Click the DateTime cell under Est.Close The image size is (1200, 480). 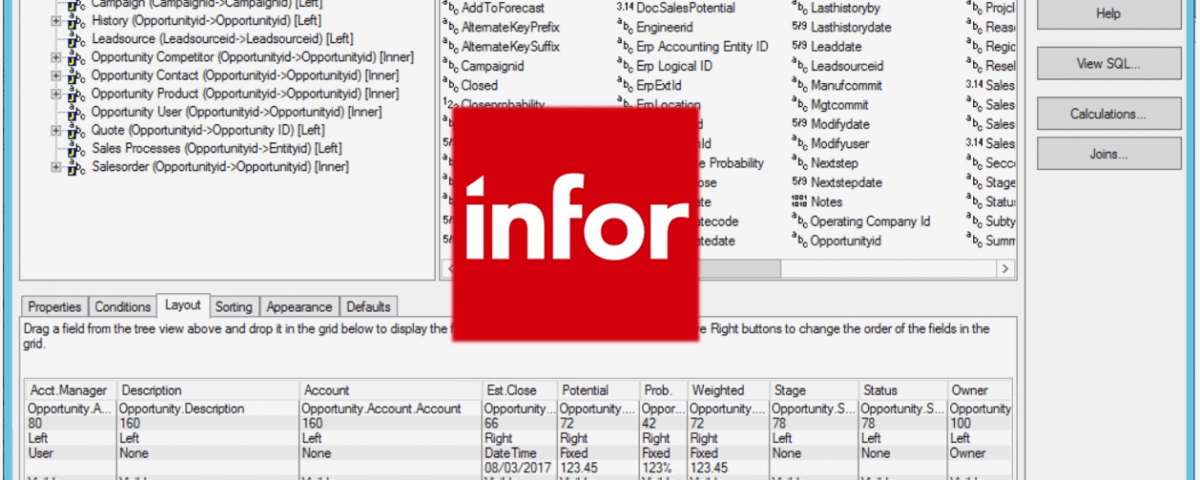(x=520, y=453)
